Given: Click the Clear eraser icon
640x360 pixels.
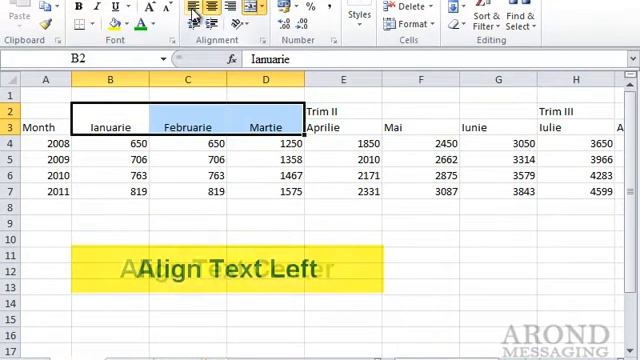Looking at the screenshot, I should click(x=454, y=25).
